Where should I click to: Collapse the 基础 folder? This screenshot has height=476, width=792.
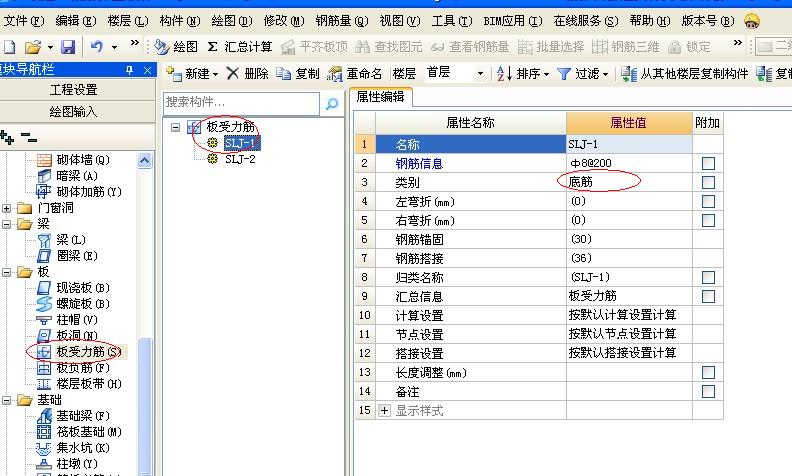6,400
